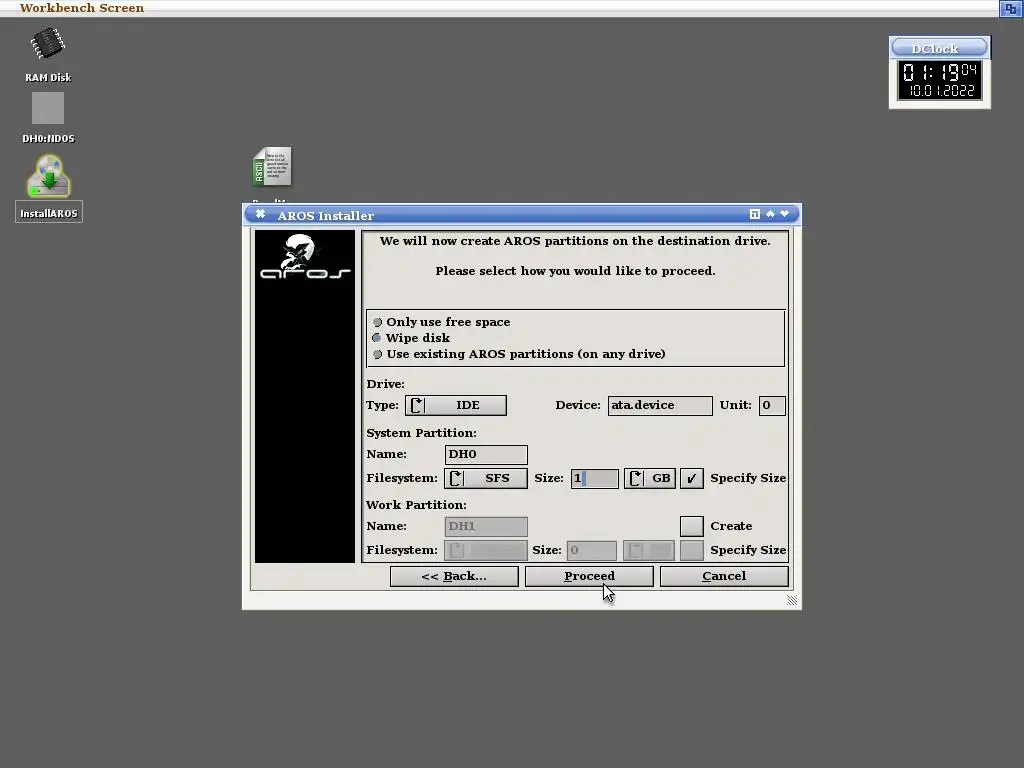Click the Proceed button
The height and width of the screenshot is (768, 1024).
click(589, 576)
